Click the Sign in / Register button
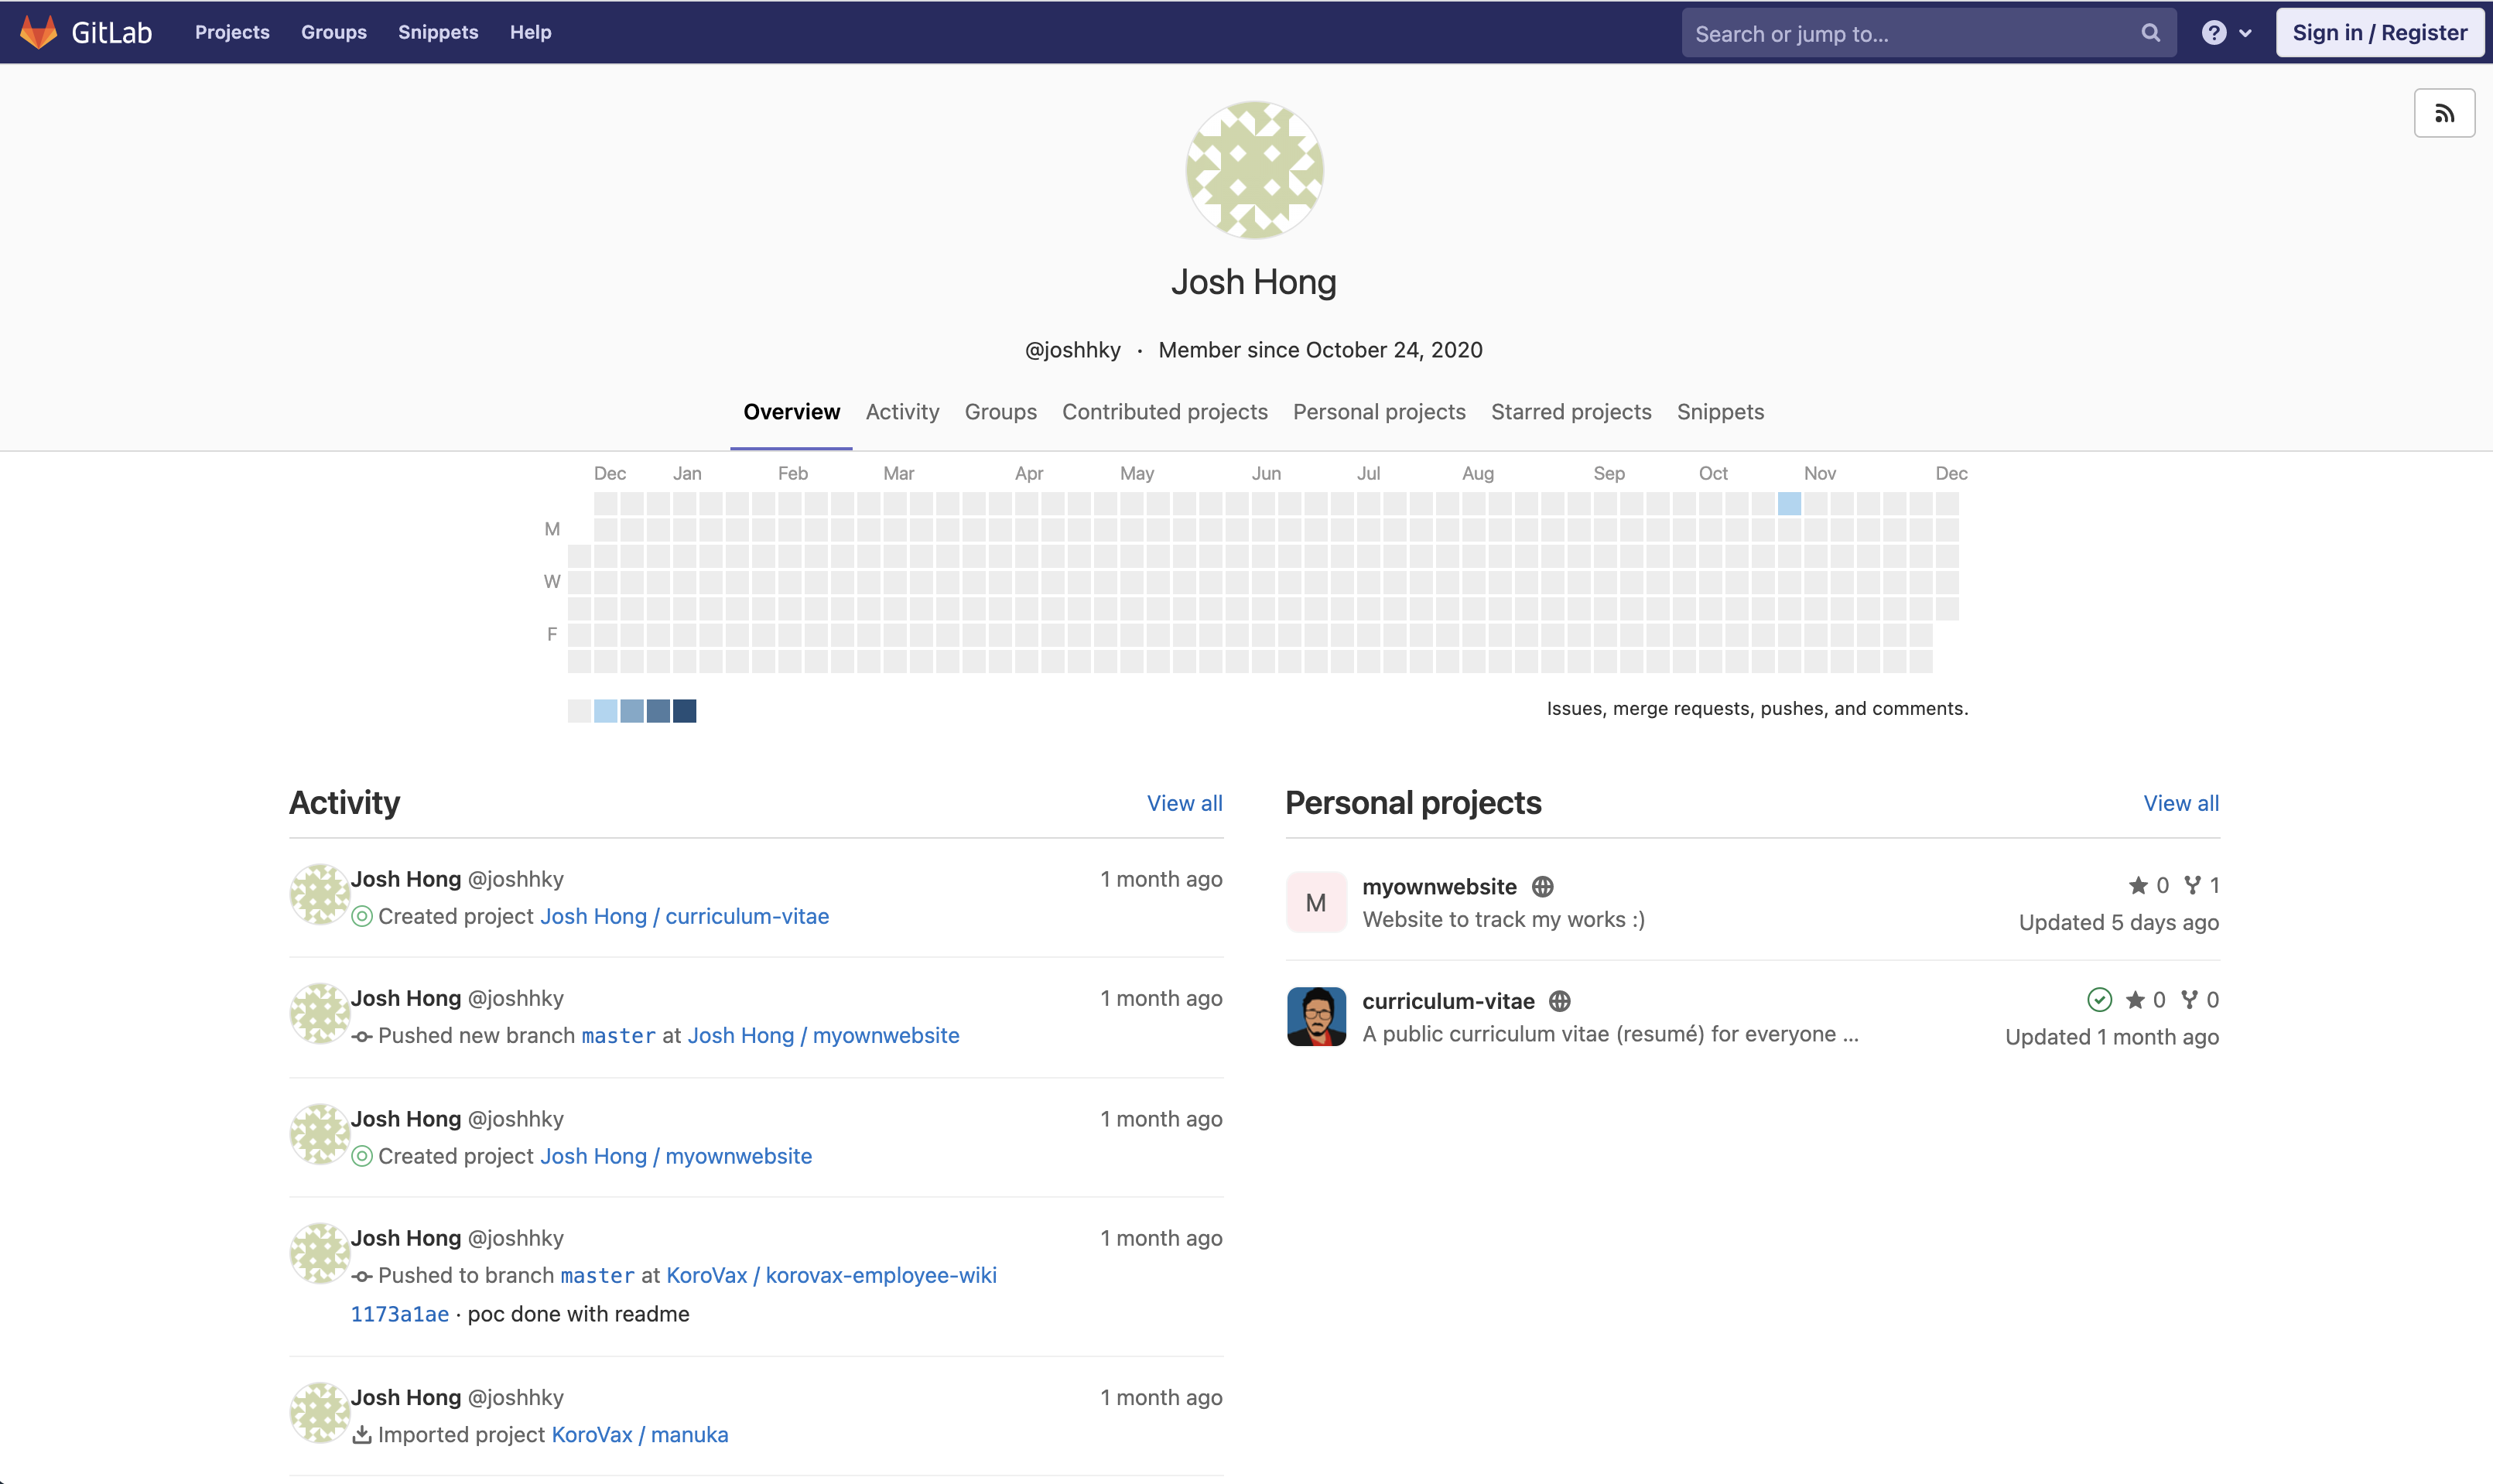 click(2379, 32)
